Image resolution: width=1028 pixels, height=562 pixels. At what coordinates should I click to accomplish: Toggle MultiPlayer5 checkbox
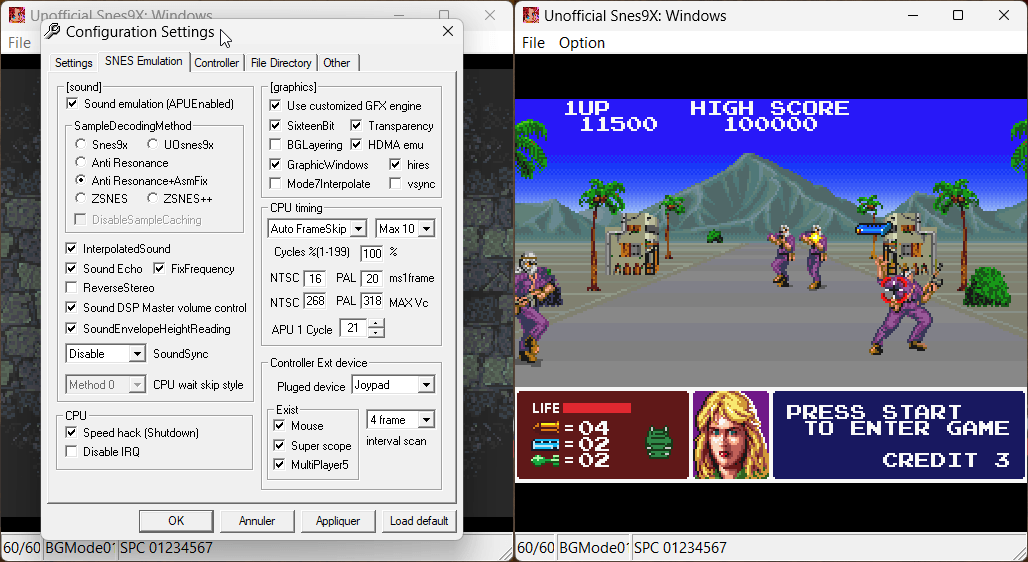point(279,465)
